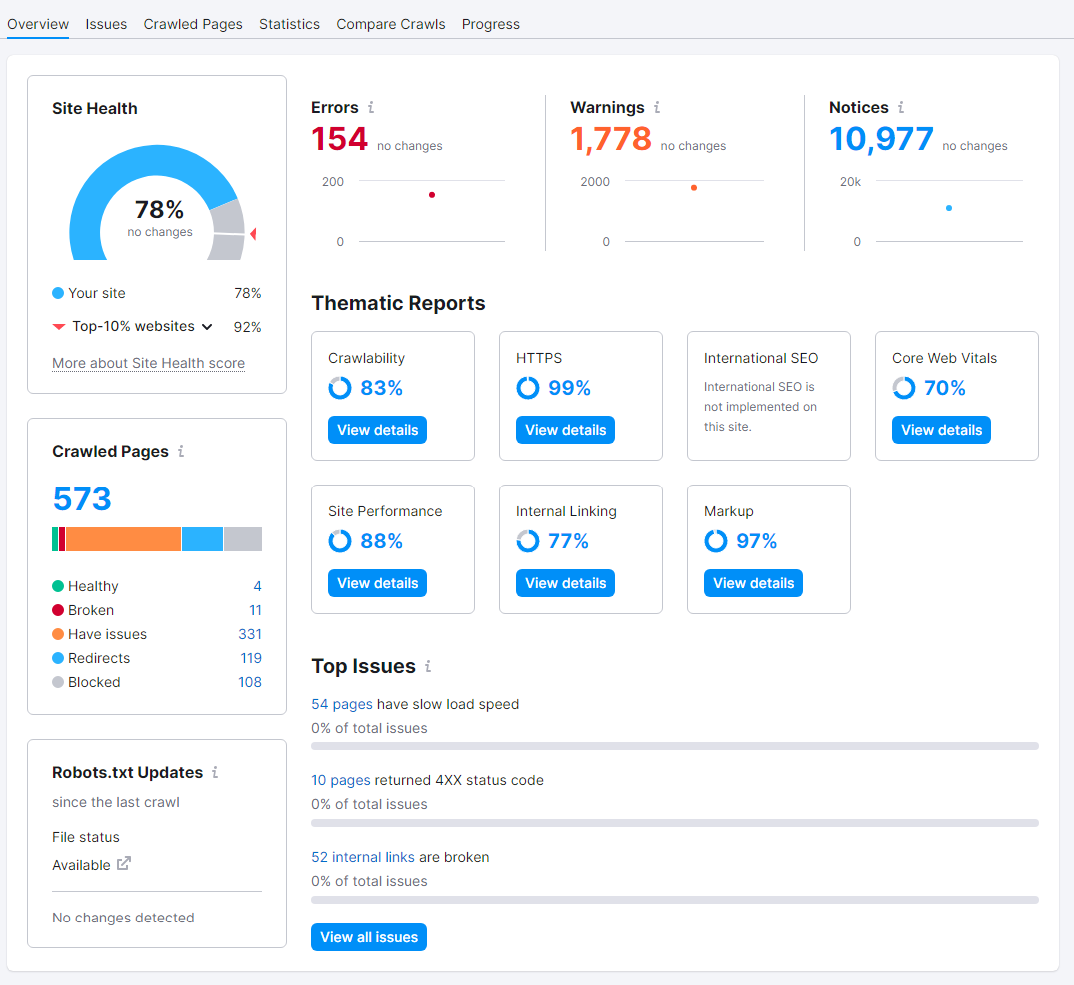The height and width of the screenshot is (985, 1074).
Task: Open More about Site Health score link
Action: tap(149, 363)
